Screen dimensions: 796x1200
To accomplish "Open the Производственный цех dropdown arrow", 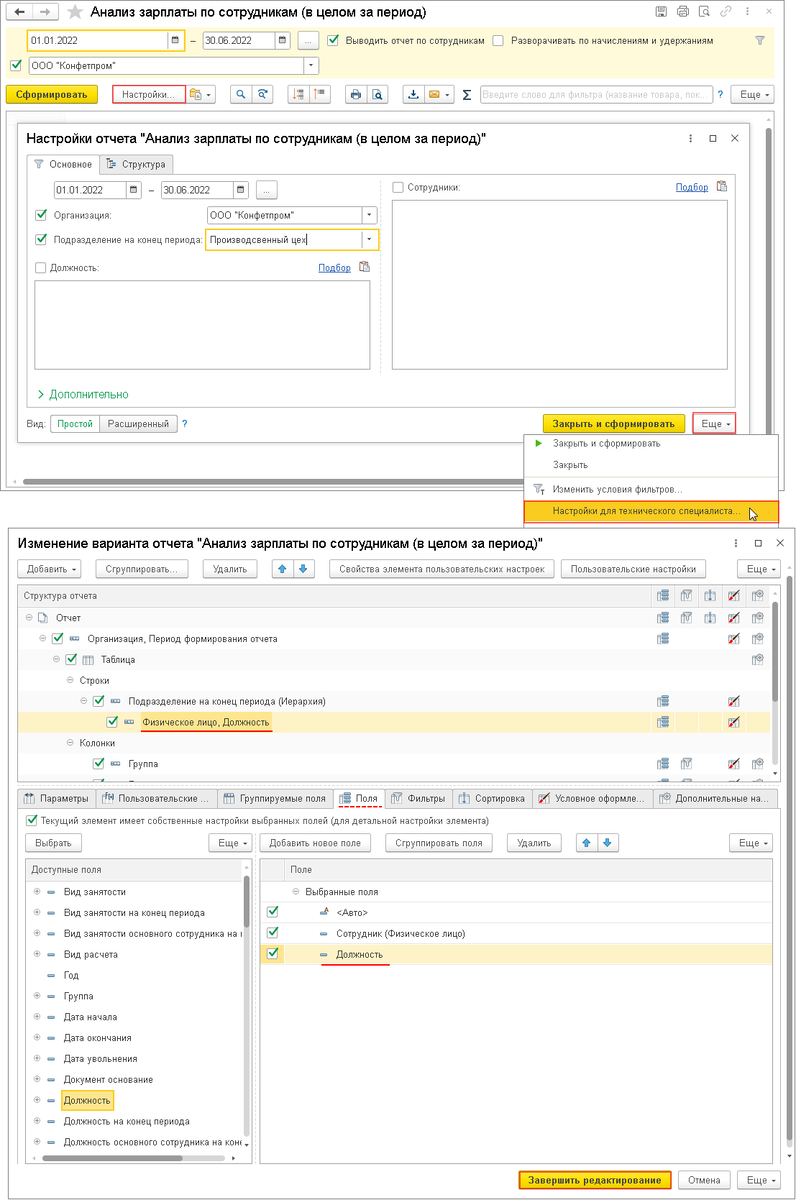I will [x=370, y=240].
